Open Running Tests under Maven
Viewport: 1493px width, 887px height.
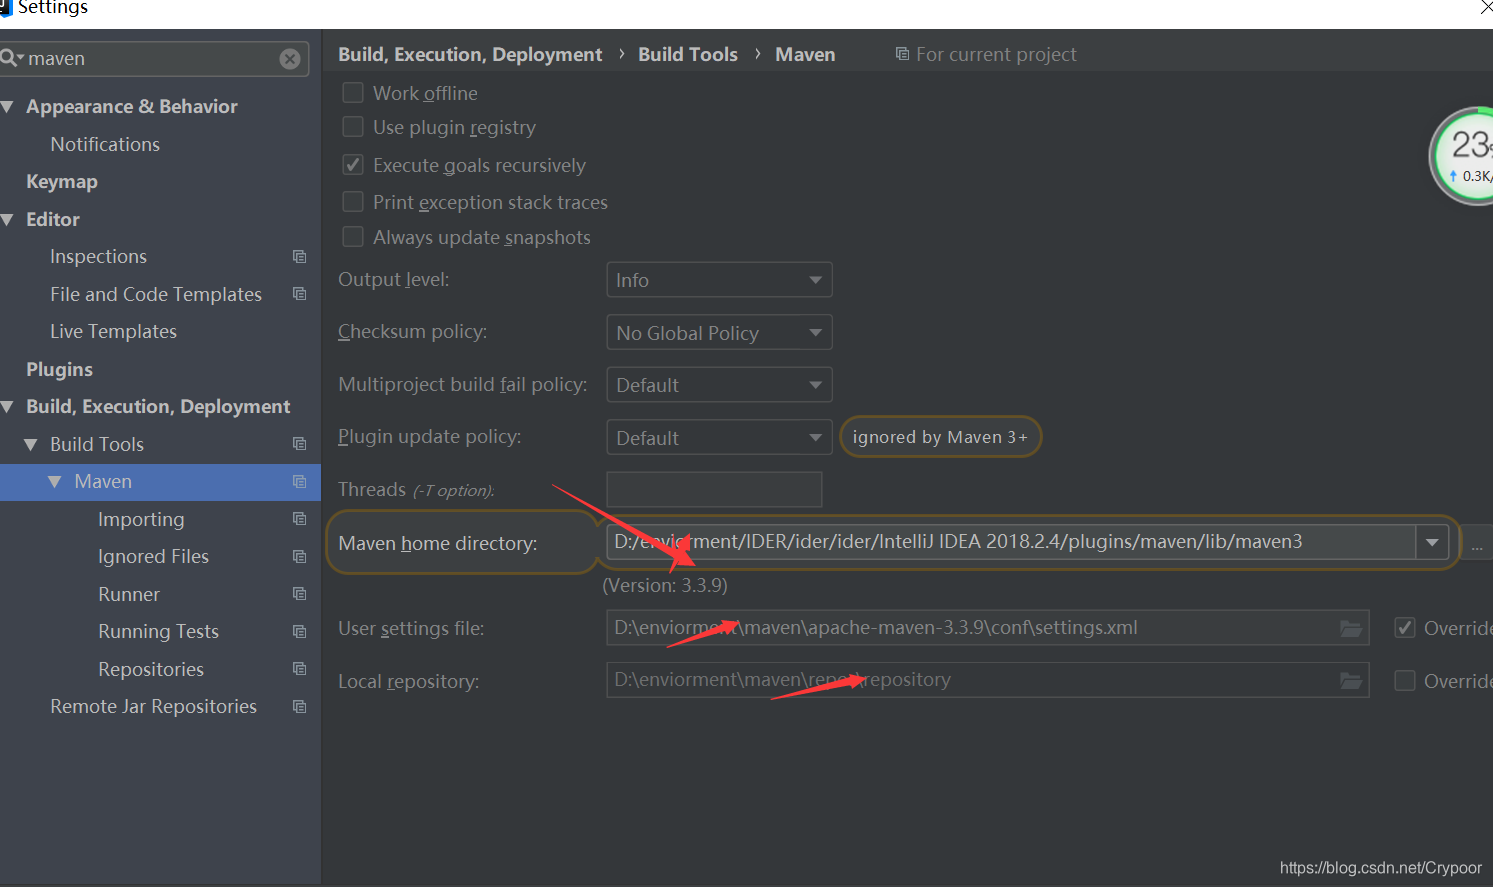pos(158,631)
